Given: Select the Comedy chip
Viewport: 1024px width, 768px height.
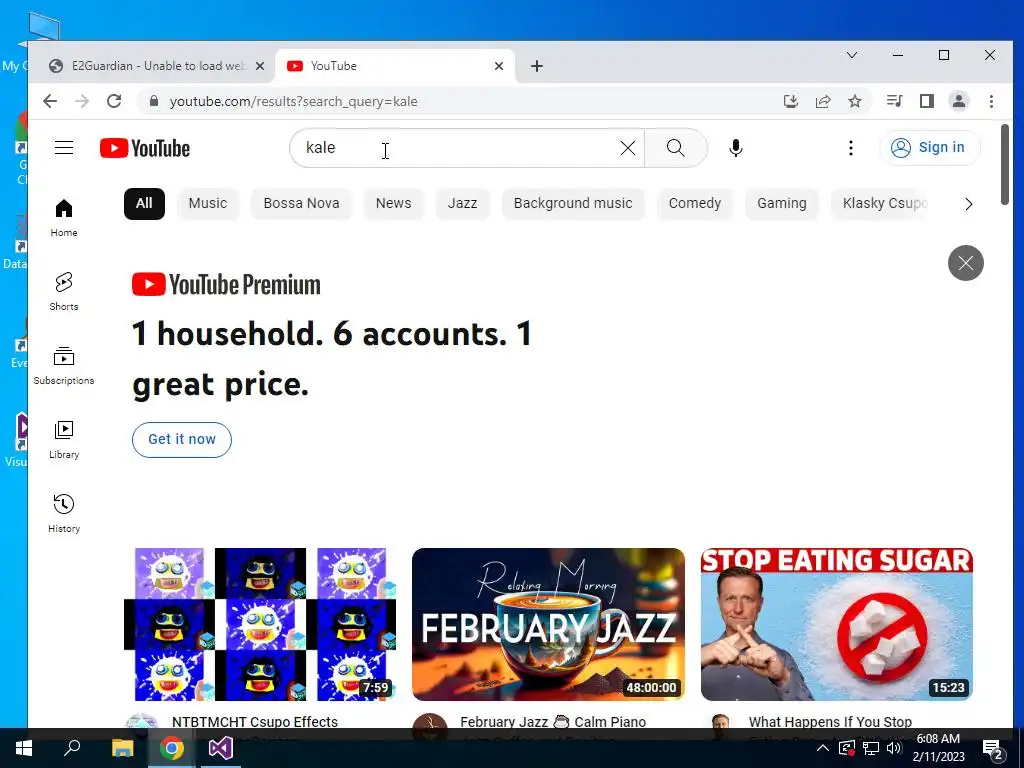Looking at the screenshot, I should click(695, 204).
